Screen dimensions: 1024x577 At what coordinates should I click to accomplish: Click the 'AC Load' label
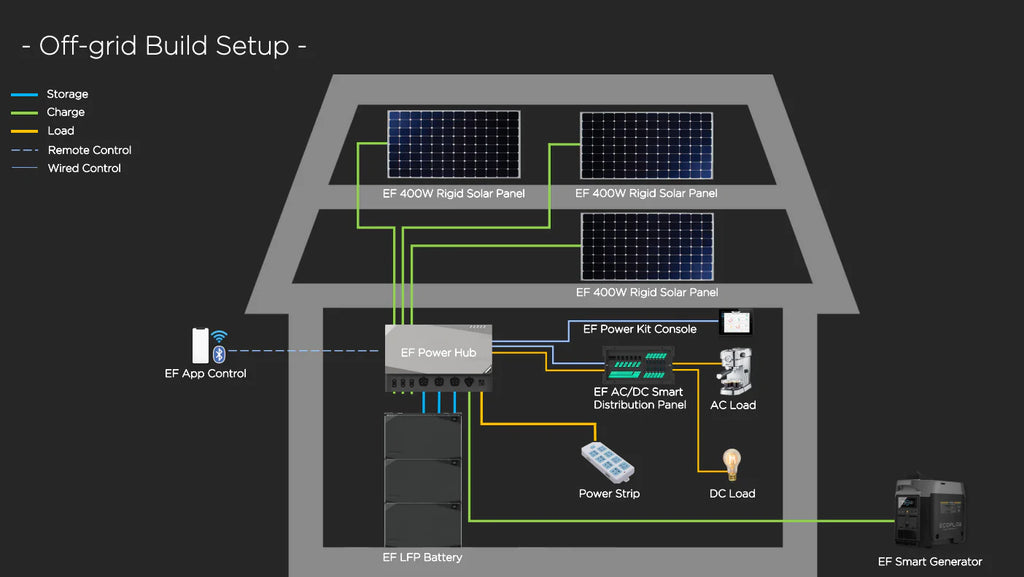pyautogui.click(x=733, y=405)
